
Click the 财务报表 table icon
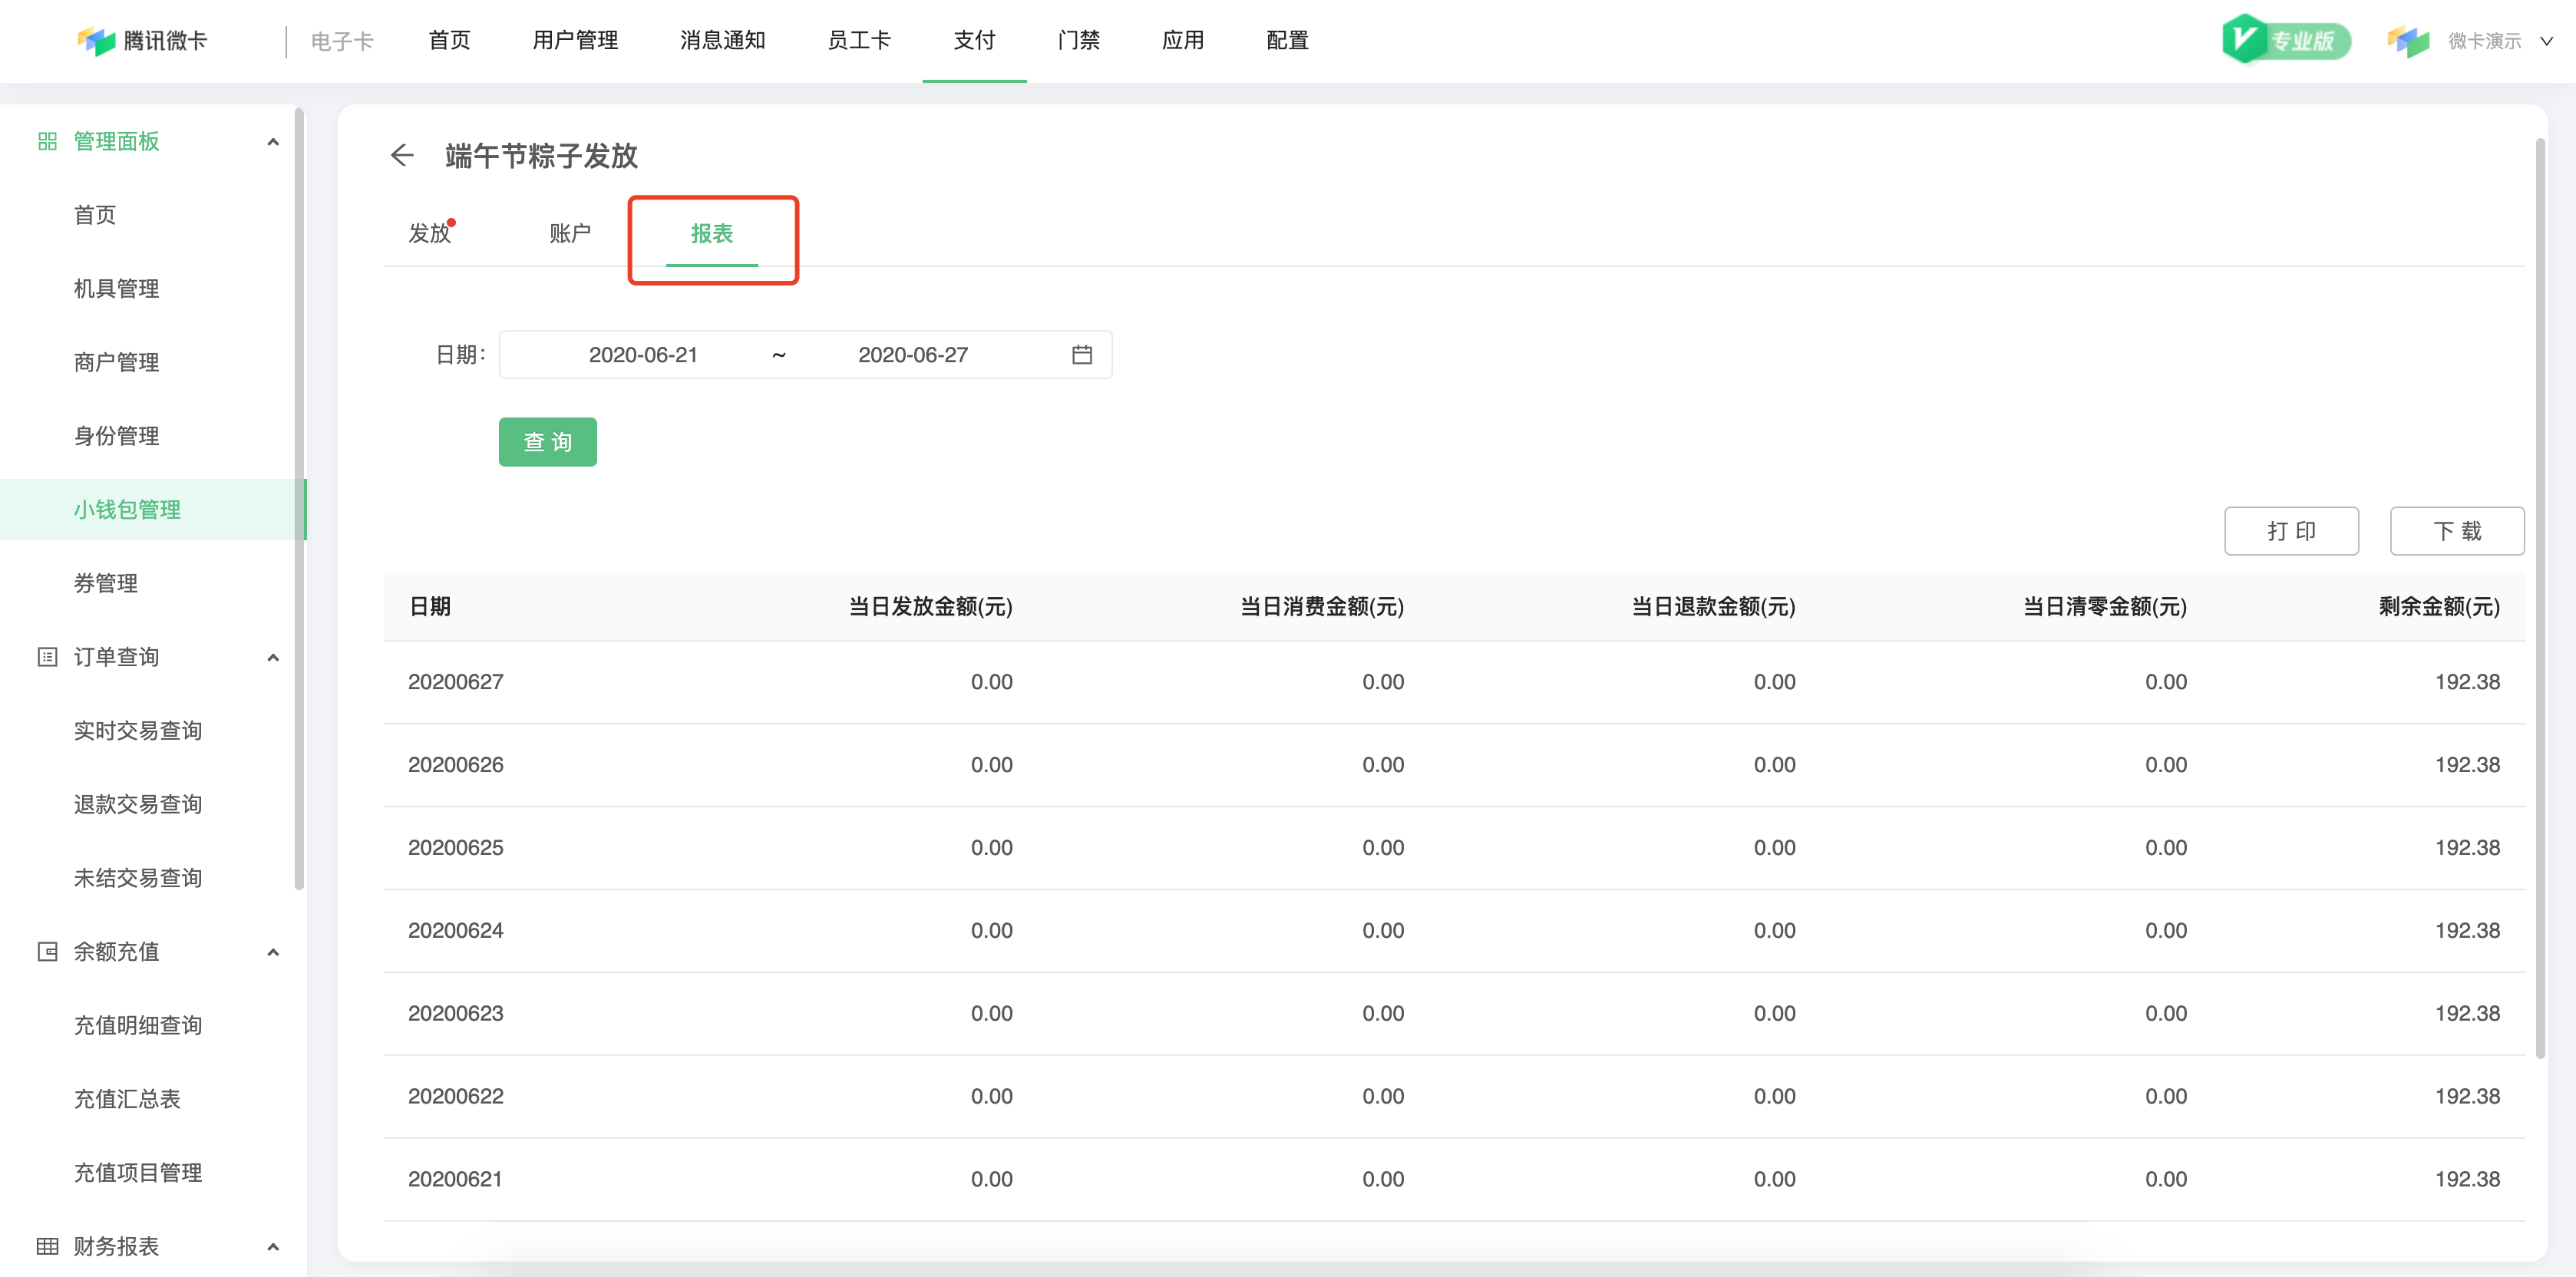pos(47,1246)
